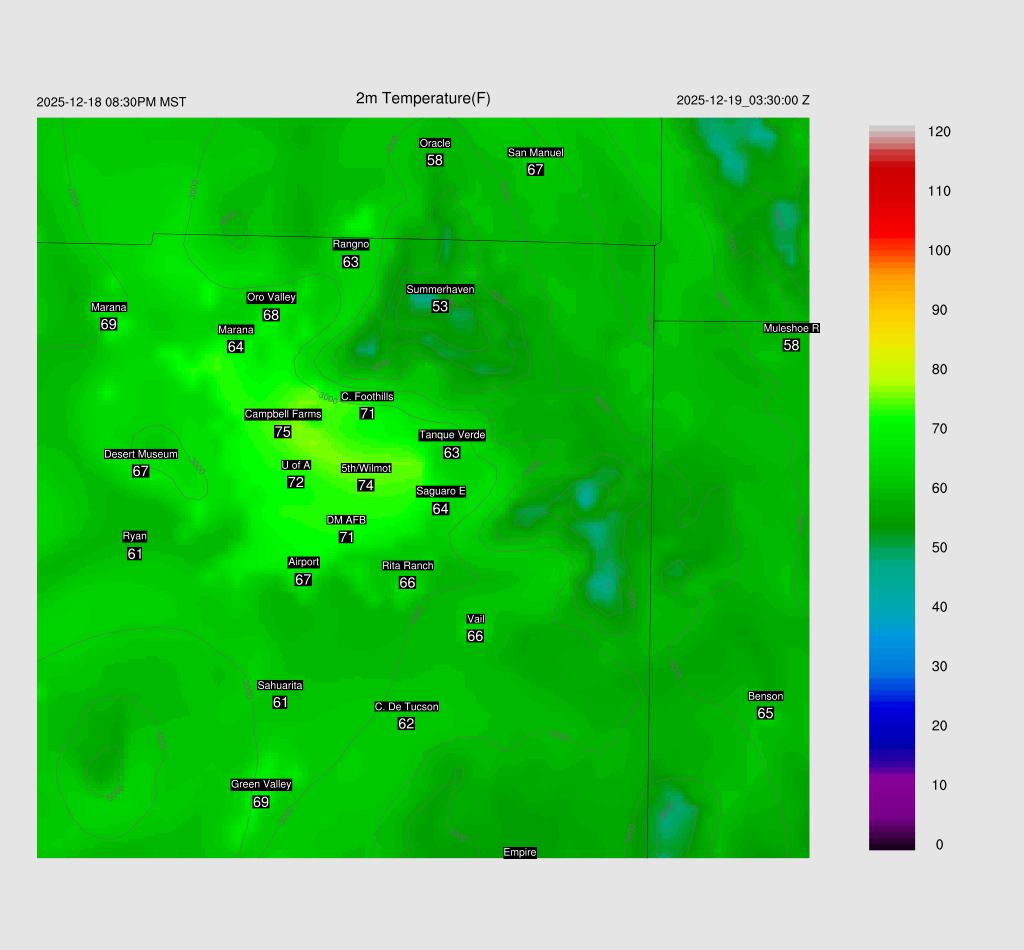Click the Oracle station label
The height and width of the screenshot is (950, 1024).
coord(435,143)
